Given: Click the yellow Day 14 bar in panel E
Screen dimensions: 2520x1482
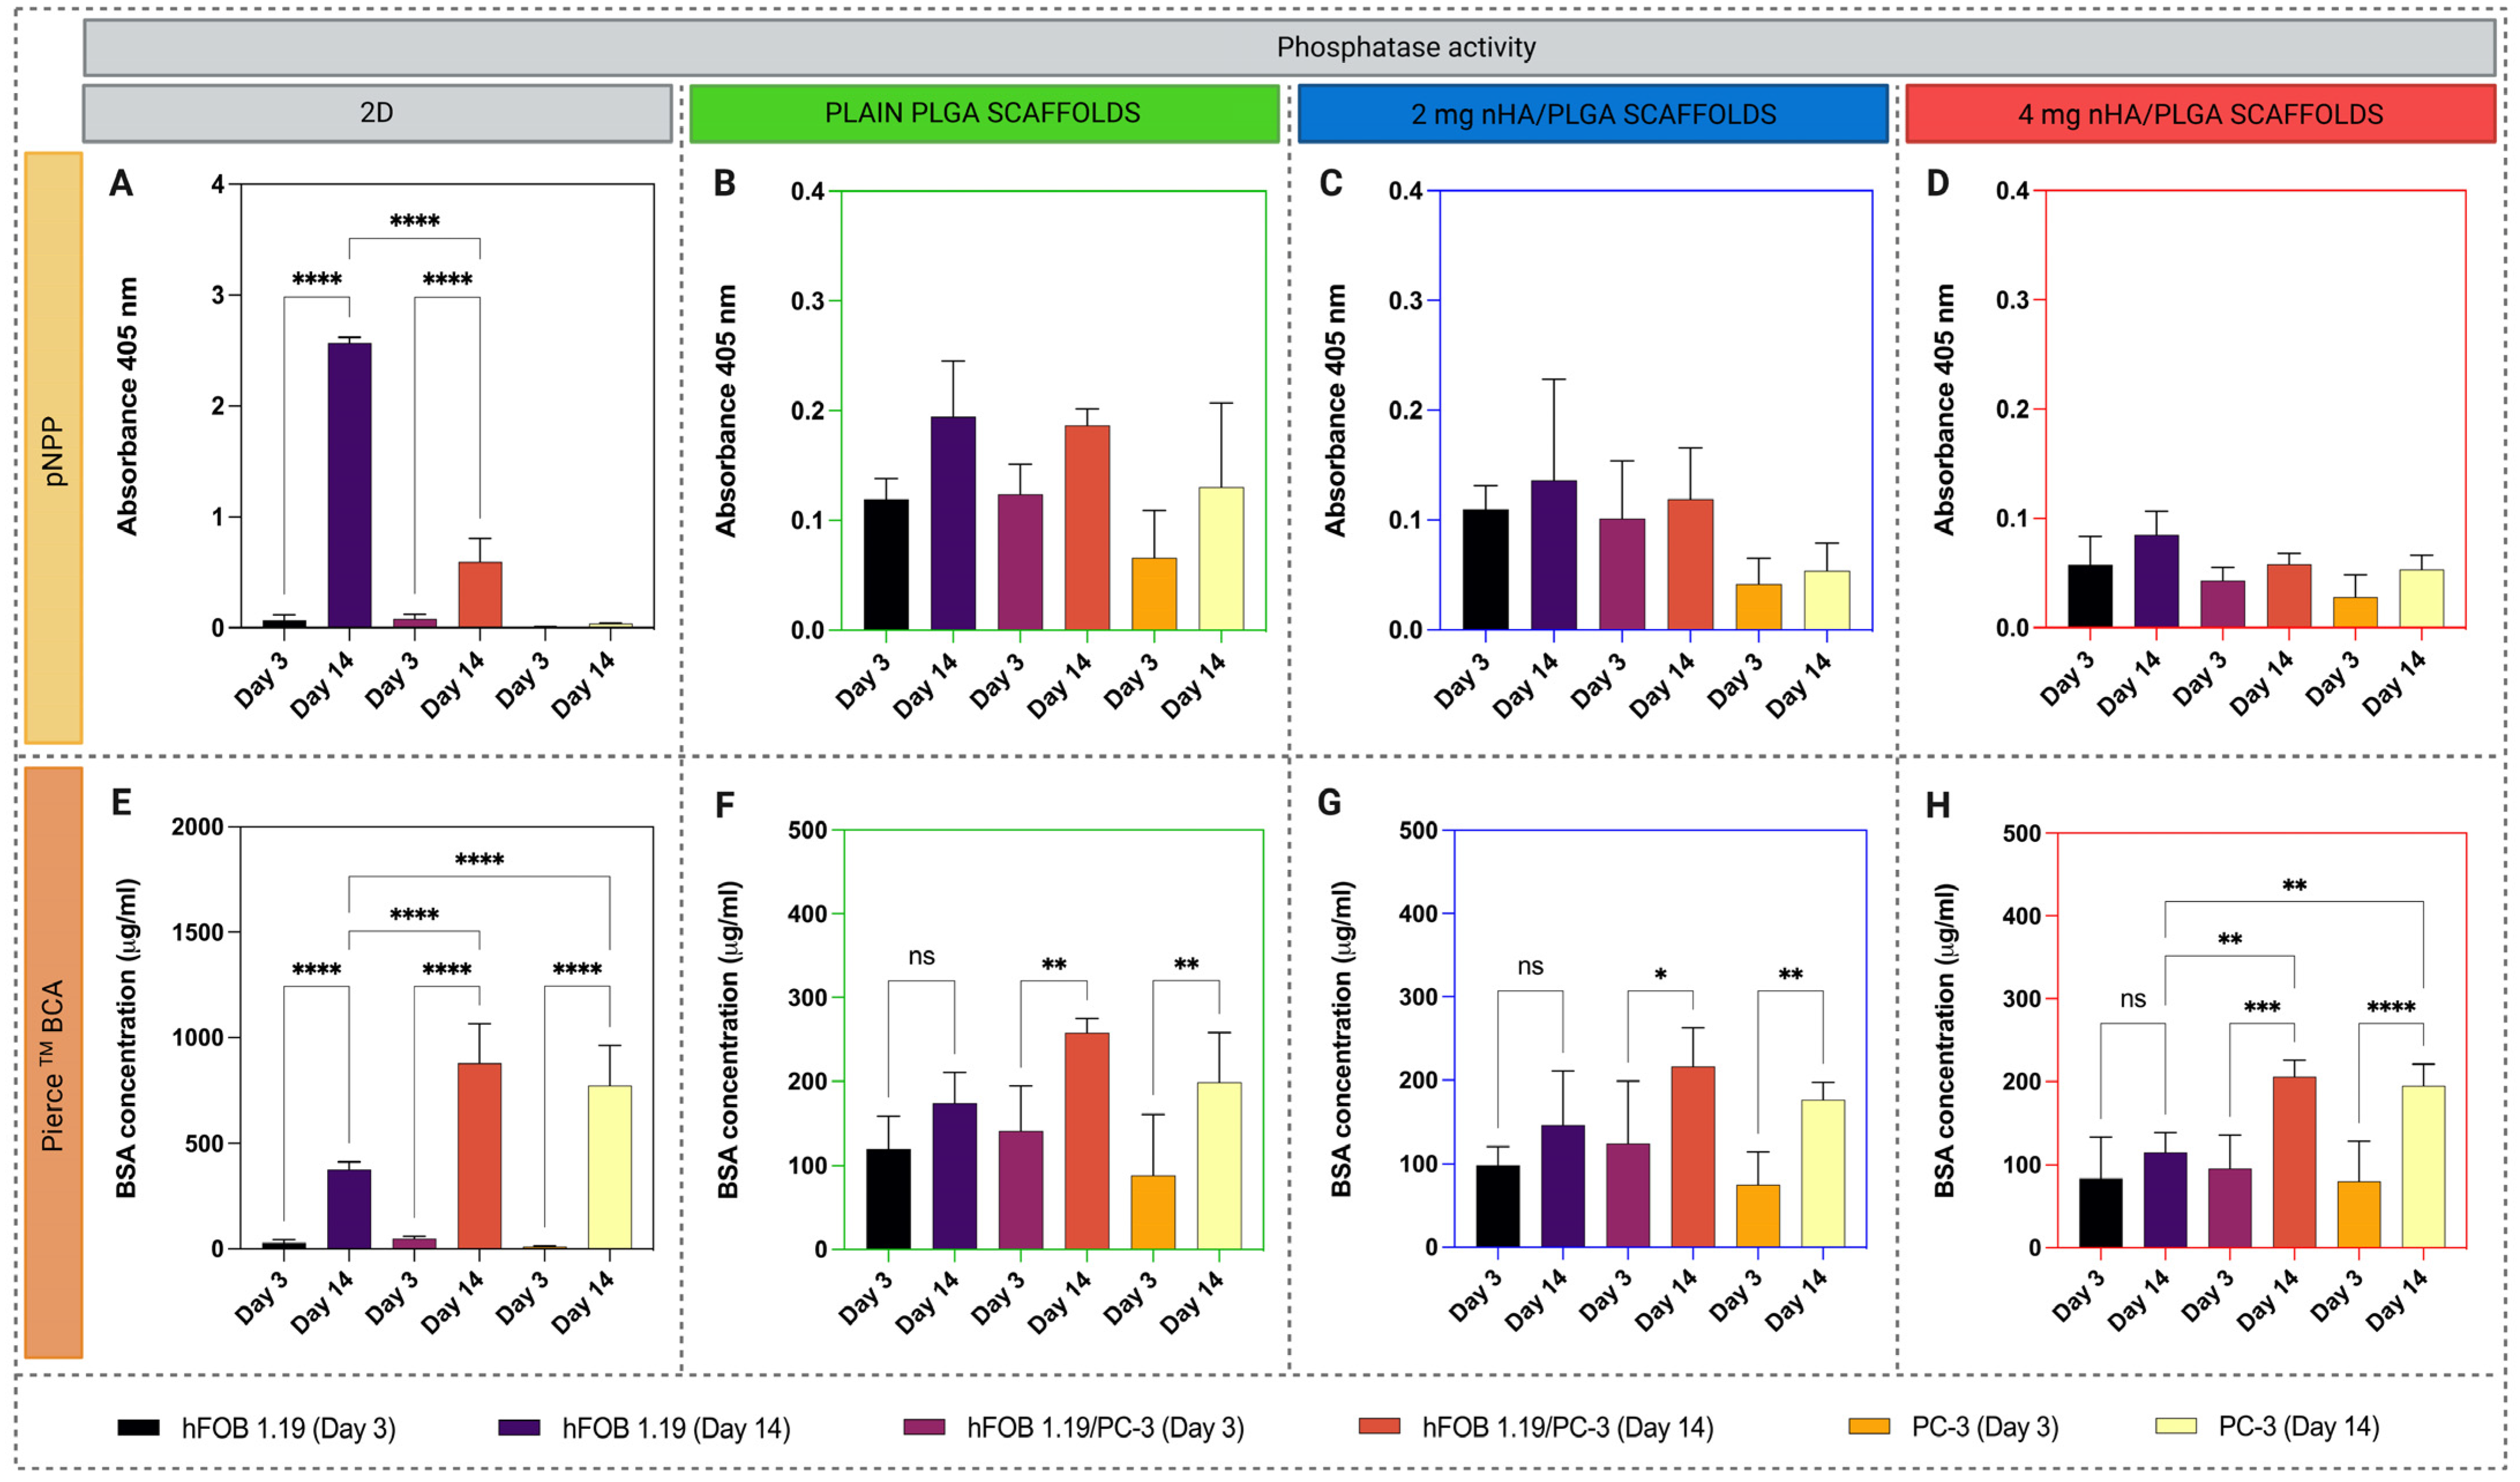Looking at the screenshot, I should 609,1166.
